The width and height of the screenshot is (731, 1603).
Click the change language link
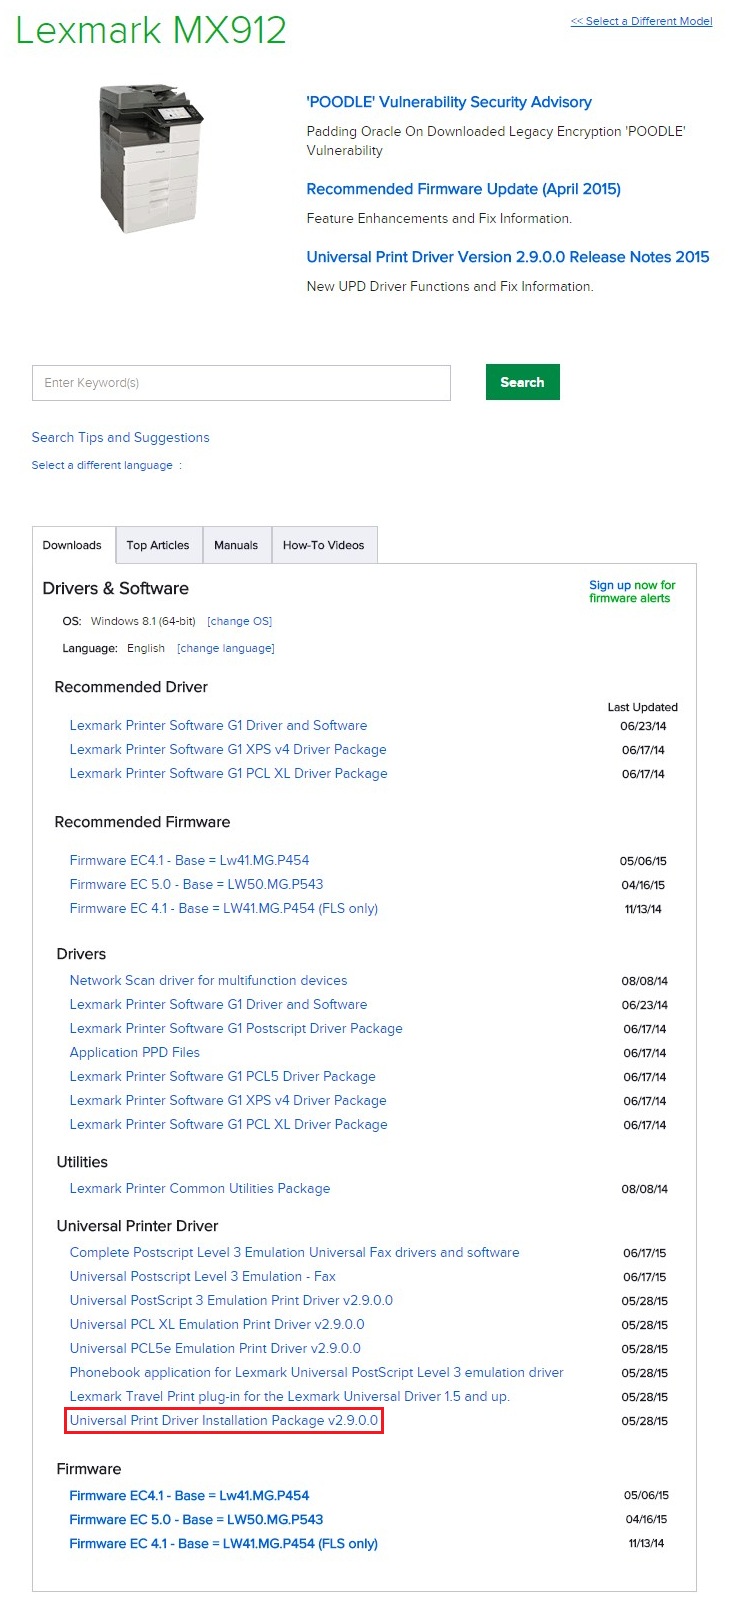(226, 648)
